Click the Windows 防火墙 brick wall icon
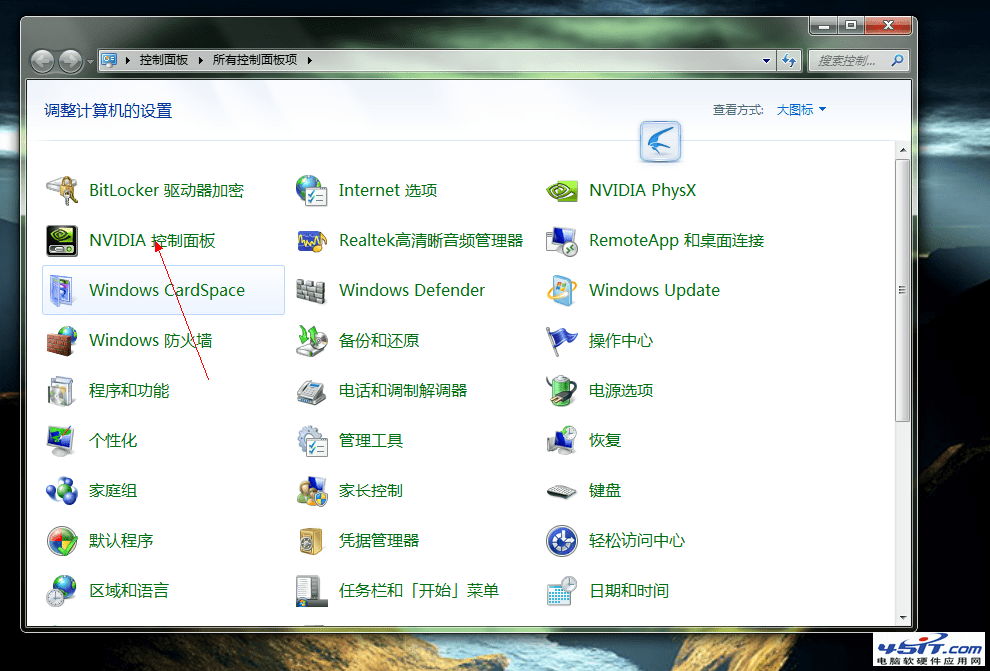 pos(61,340)
